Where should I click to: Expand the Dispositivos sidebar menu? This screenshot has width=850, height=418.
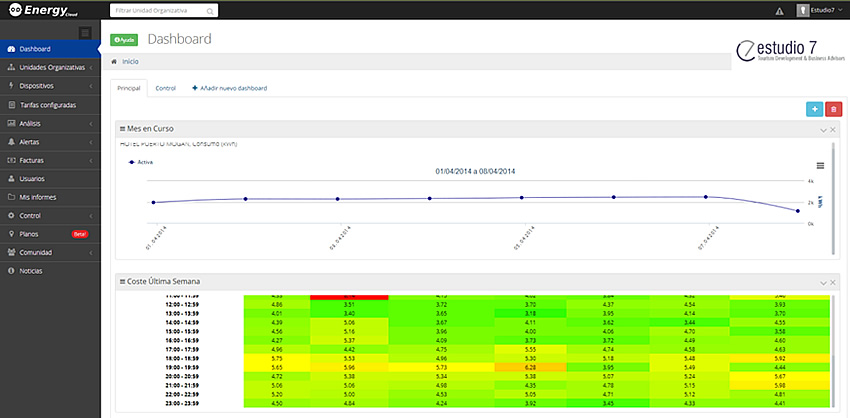tap(50, 86)
